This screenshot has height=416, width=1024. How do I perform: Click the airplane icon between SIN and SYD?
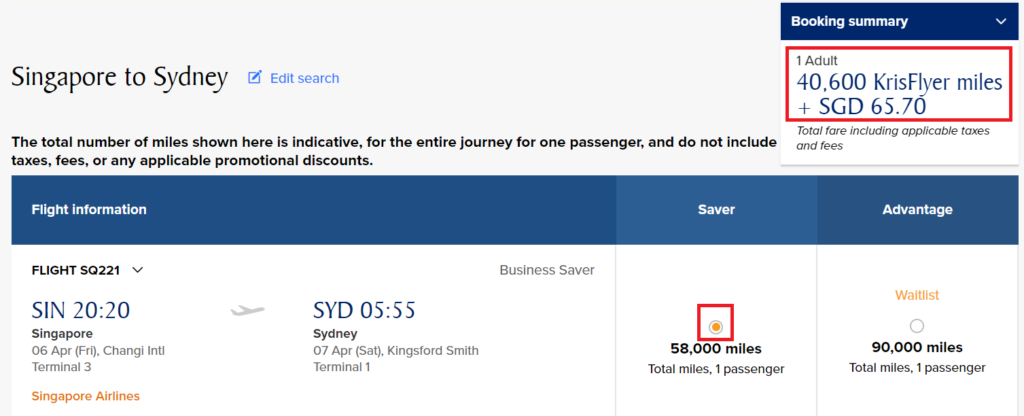tap(248, 311)
